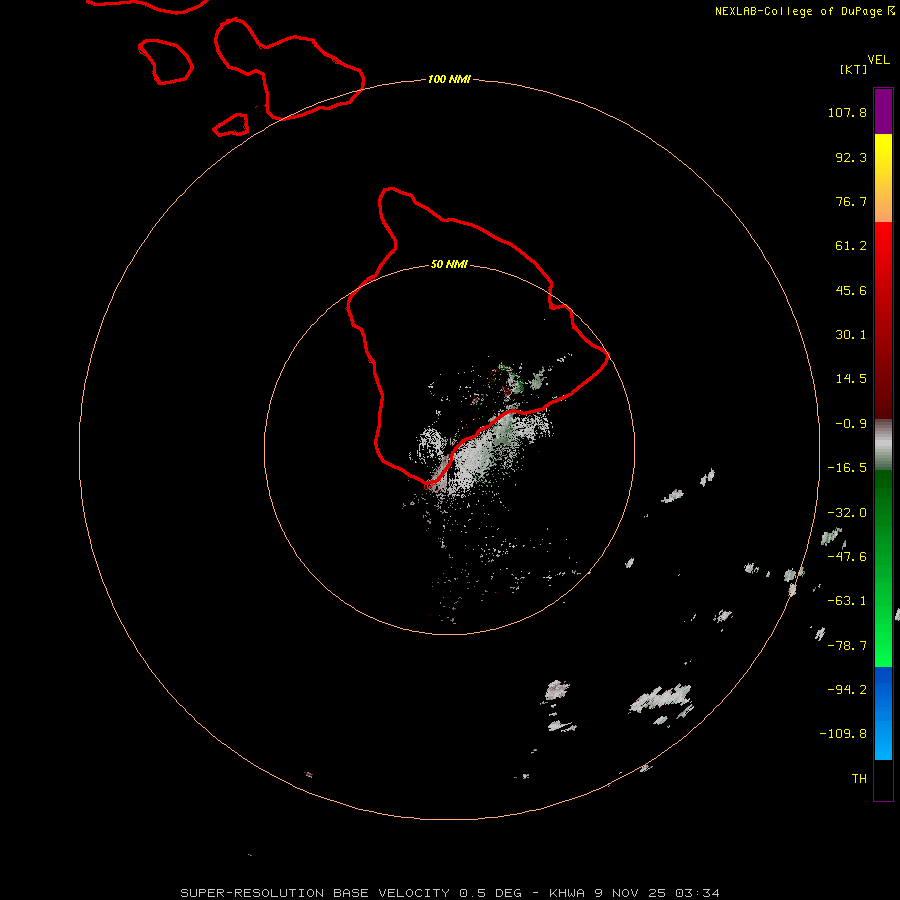Click the -16.5 velocity scale value
The width and height of the screenshot is (900, 900).
(847, 468)
